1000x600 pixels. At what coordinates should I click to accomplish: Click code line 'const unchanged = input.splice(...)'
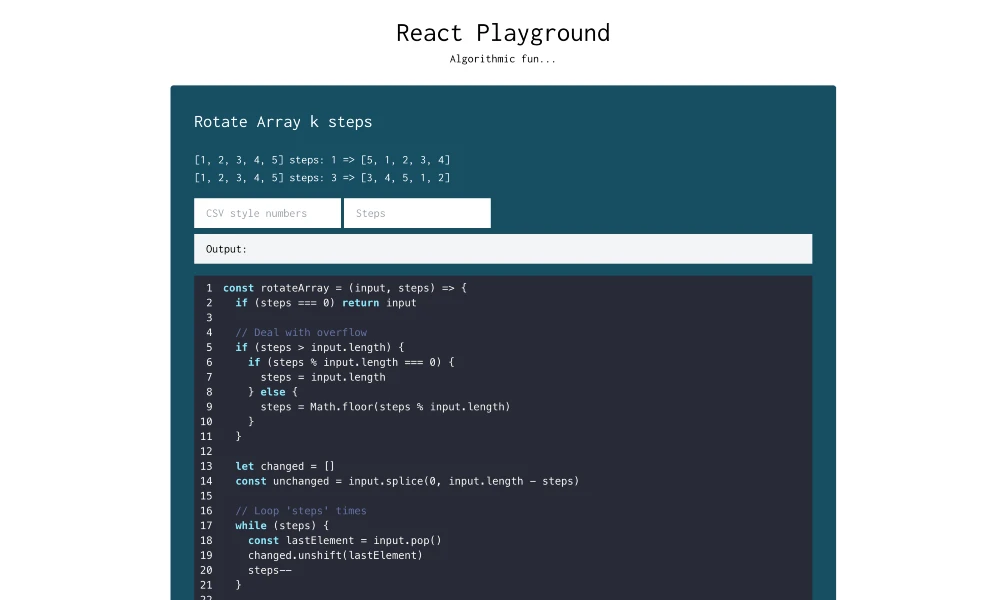407,481
